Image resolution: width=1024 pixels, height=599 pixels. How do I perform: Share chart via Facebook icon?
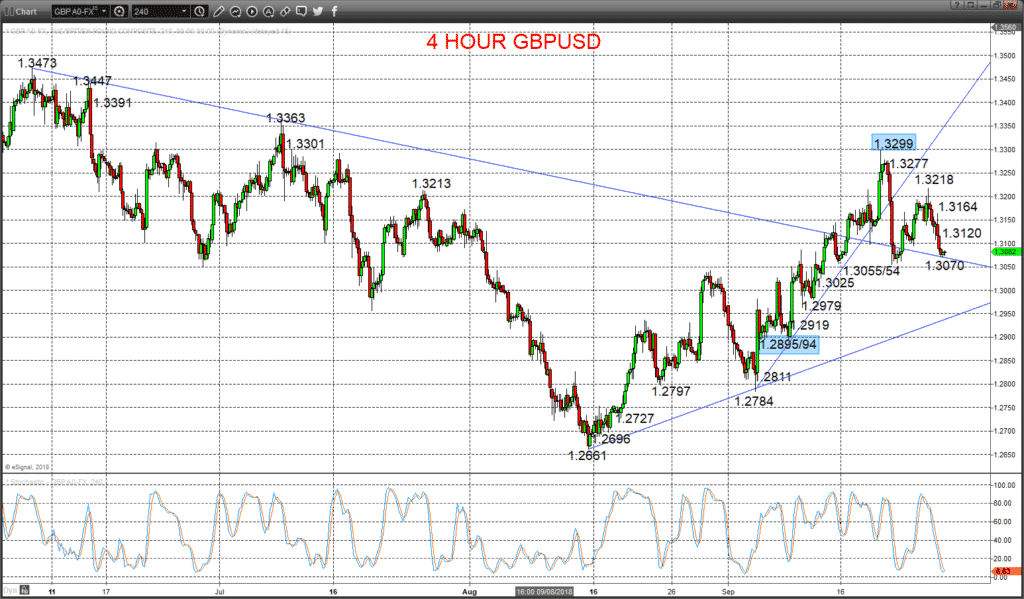tap(334, 11)
